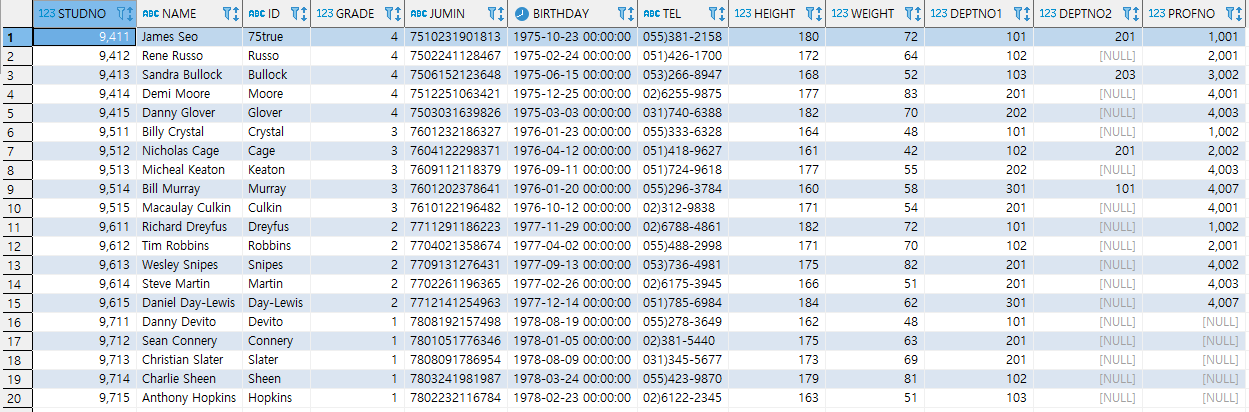Click the TEL cell 055)488-2998
The image size is (1249, 412).
(682, 246)
